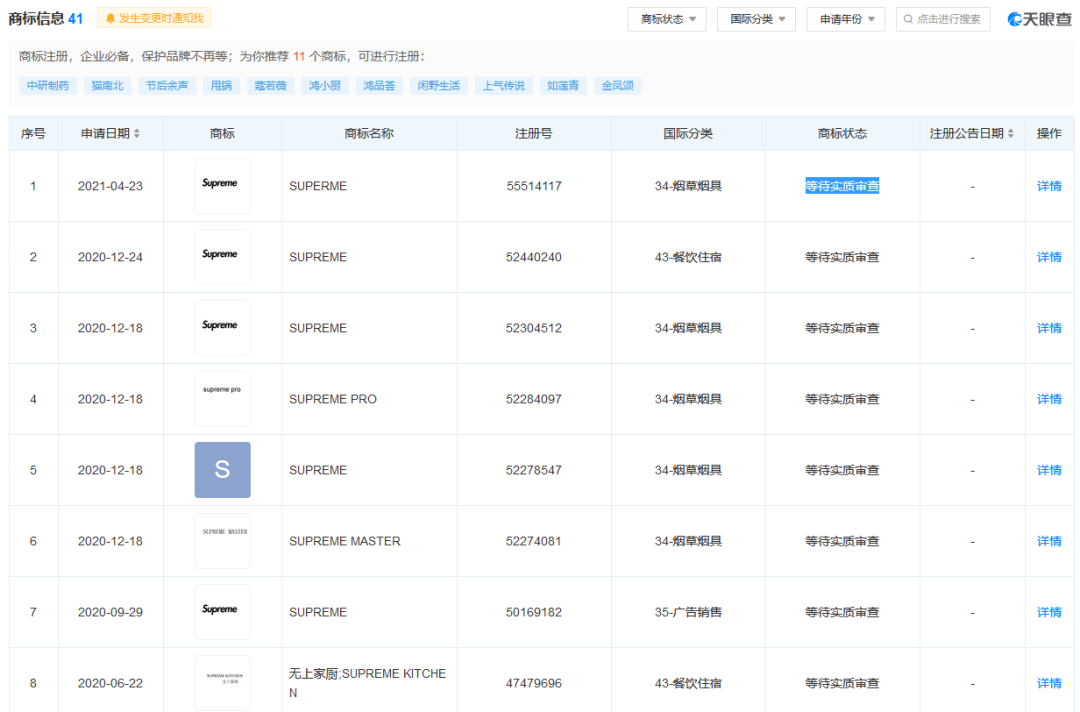Image resolution: width=1080 pixels, height=712 pixels.
Task: Click the magnifier icon in the search box
Action: click(x=906, y=19)
